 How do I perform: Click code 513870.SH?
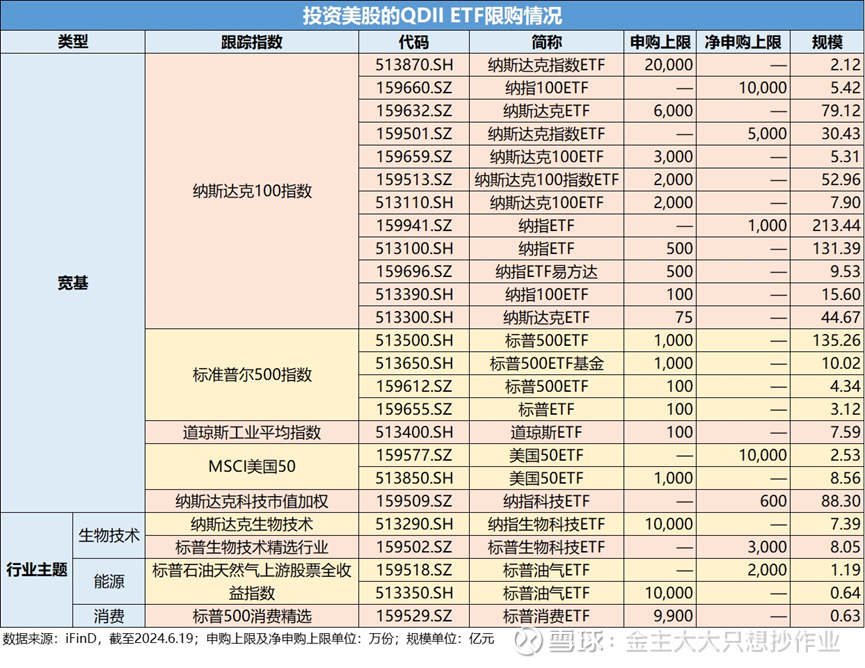(414, 65)
